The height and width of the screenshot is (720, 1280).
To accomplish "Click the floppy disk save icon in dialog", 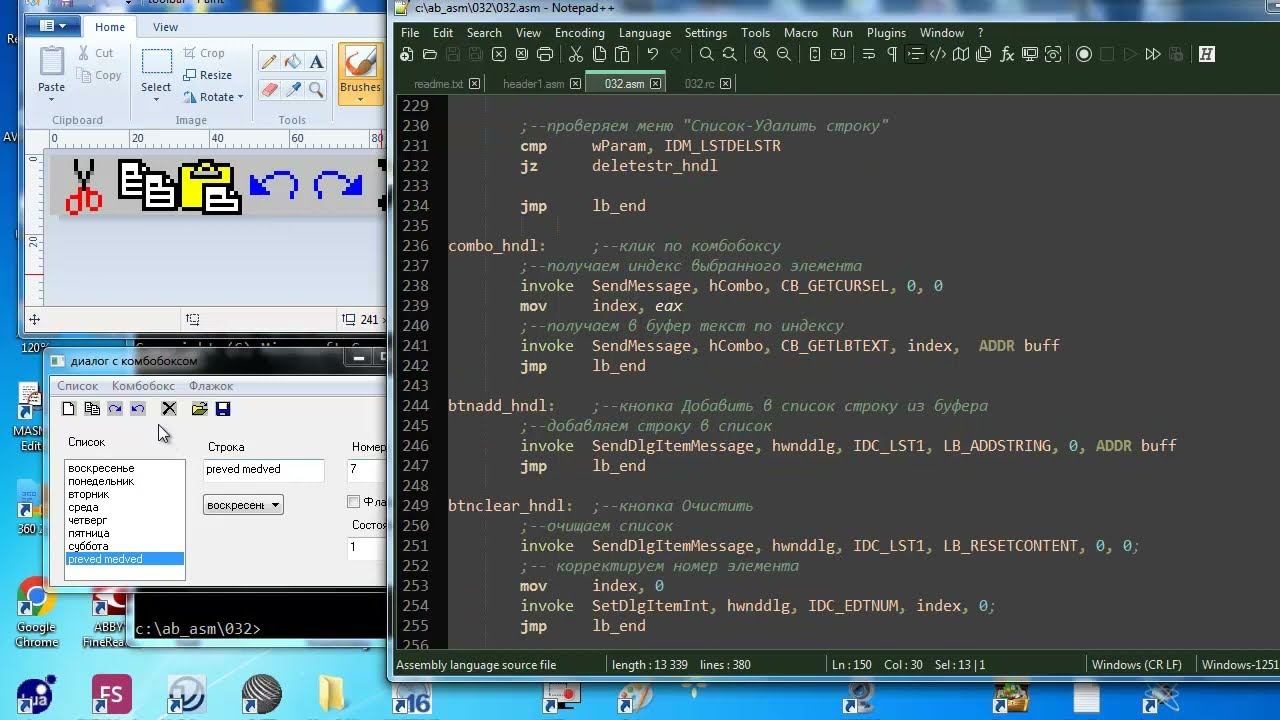I will 223,408.
